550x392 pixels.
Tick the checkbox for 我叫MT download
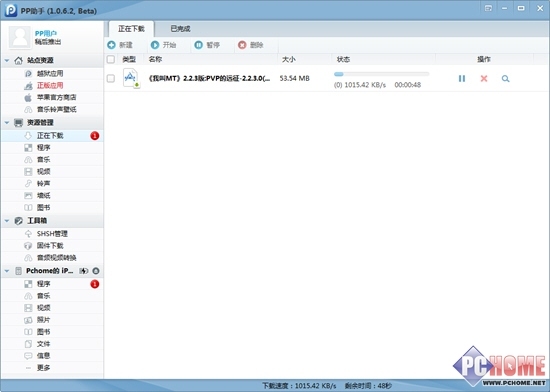tap(111, 78)
